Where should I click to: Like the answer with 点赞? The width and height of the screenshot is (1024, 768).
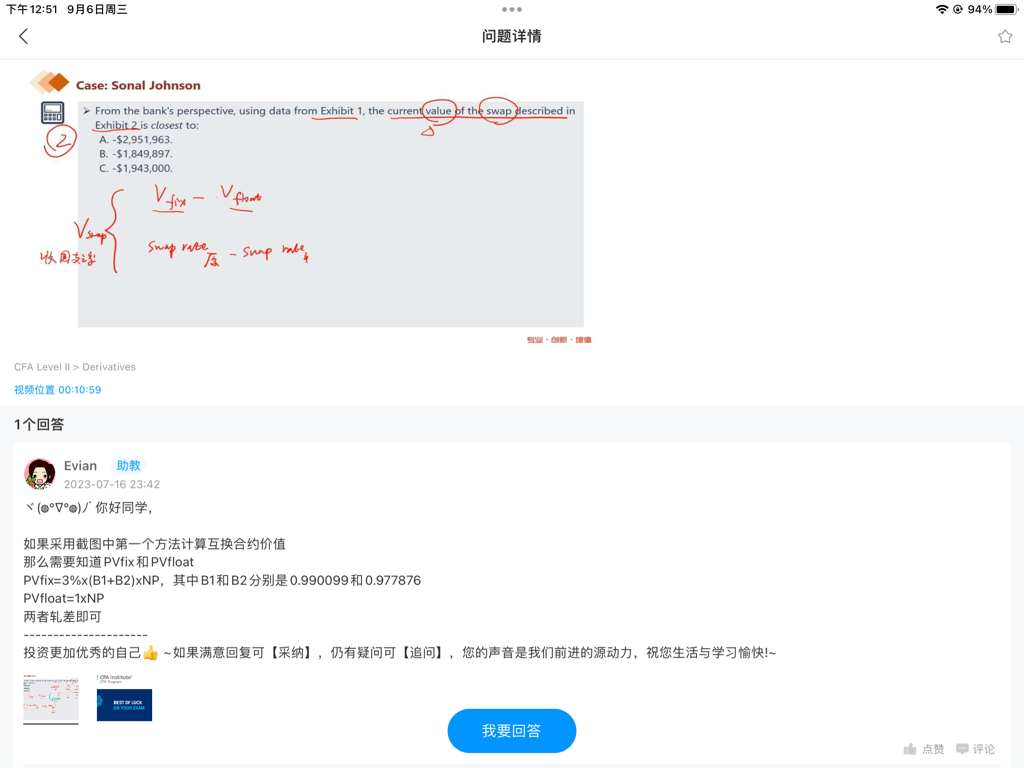(x=923, y=749)
